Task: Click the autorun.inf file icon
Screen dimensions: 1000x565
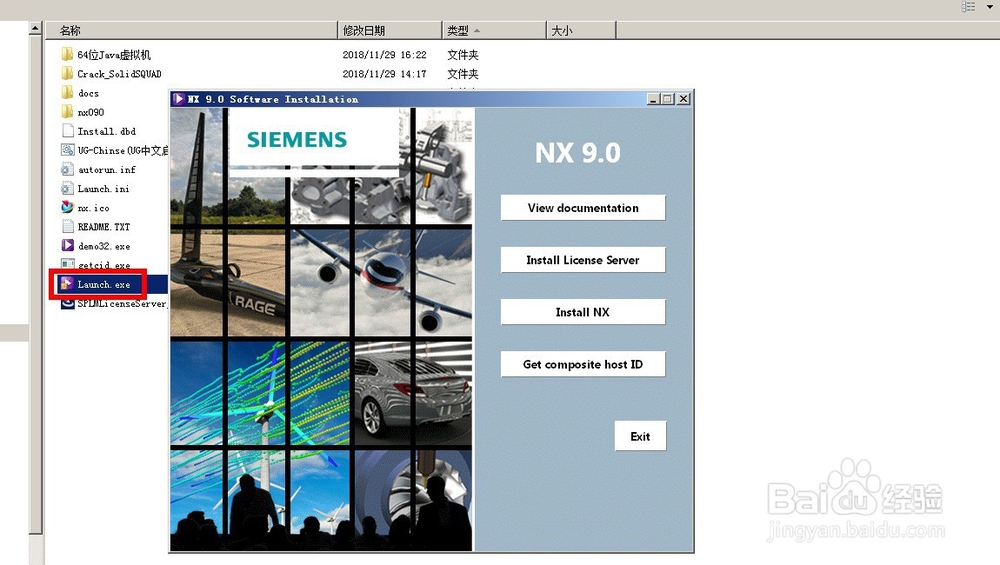Action: 68,169
